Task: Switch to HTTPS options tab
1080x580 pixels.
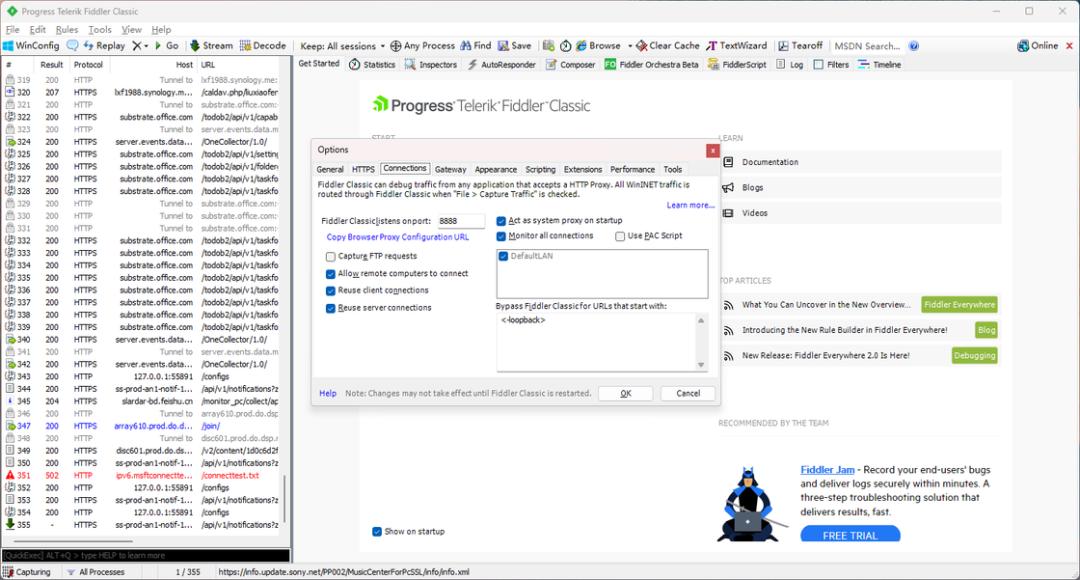Action: pos(363,169)
